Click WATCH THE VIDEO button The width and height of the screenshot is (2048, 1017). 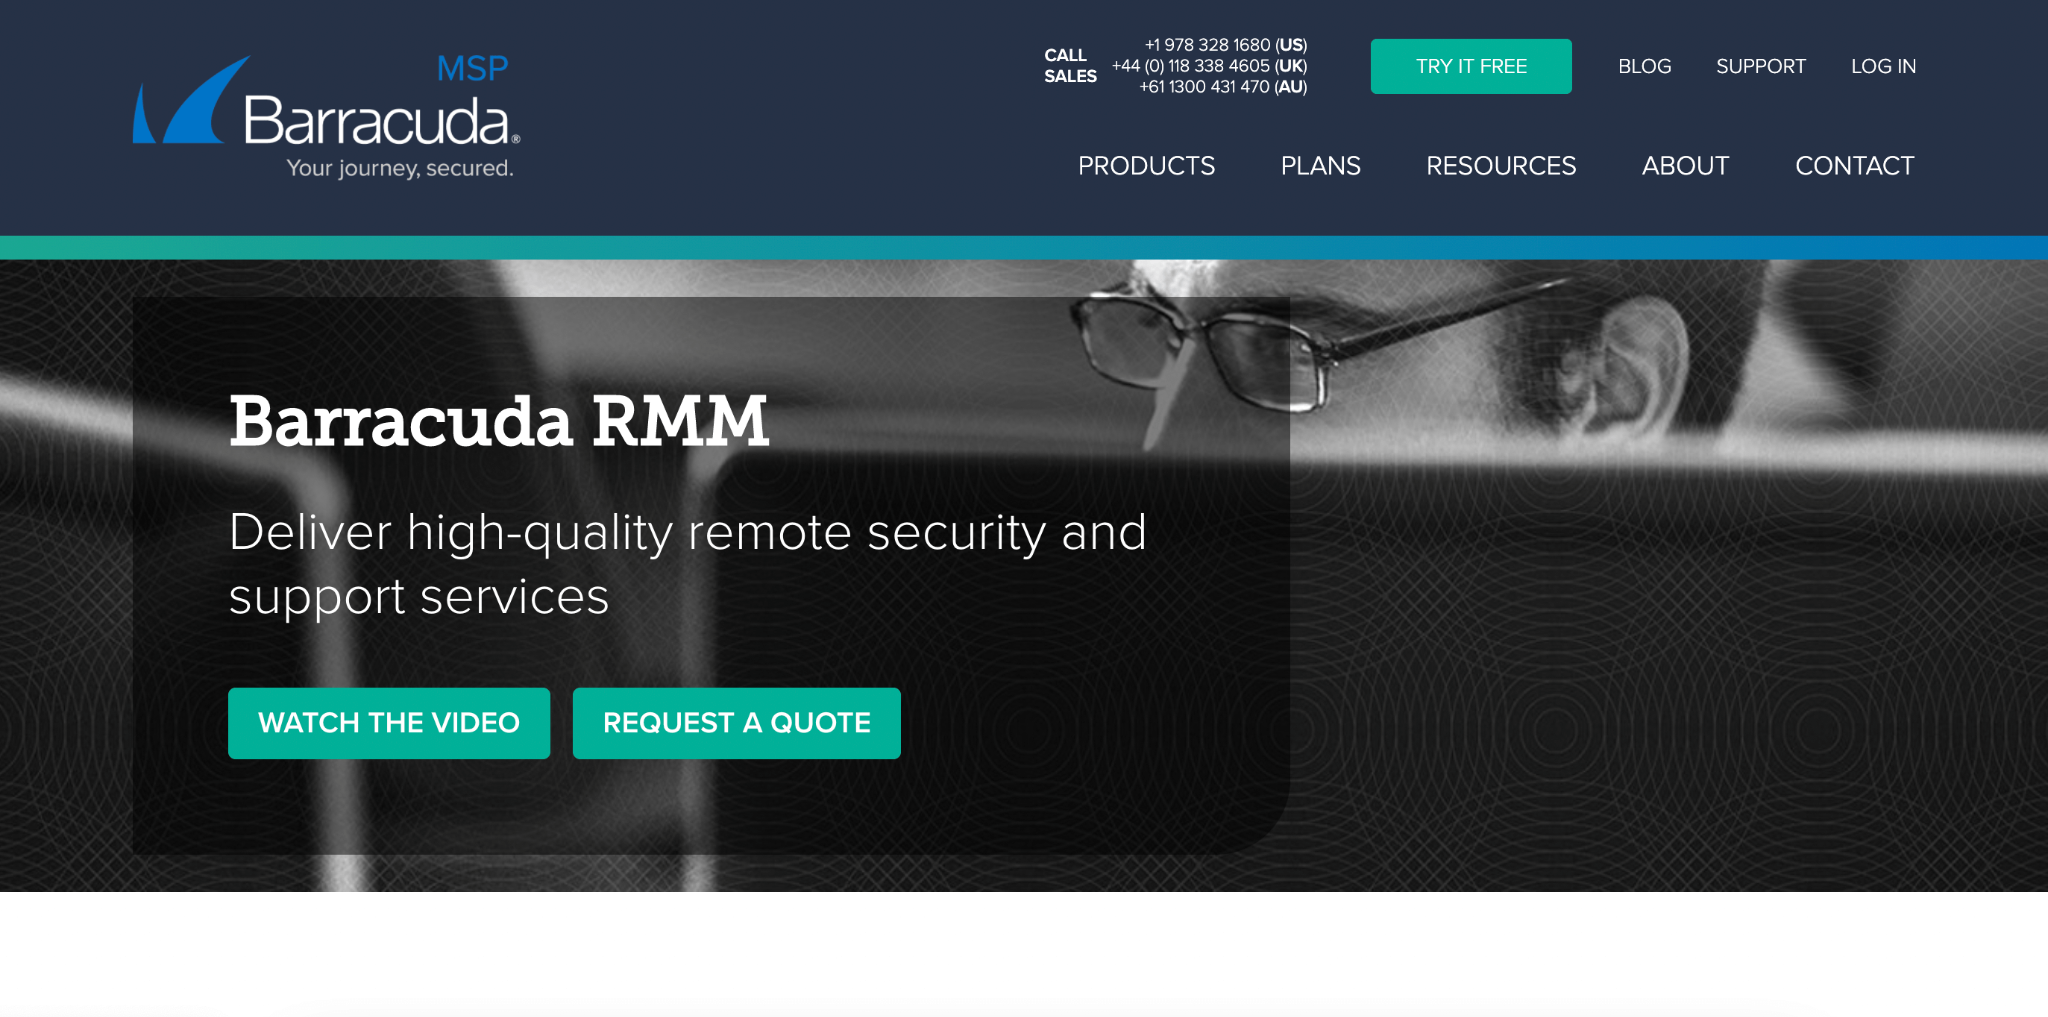(389, 723)
